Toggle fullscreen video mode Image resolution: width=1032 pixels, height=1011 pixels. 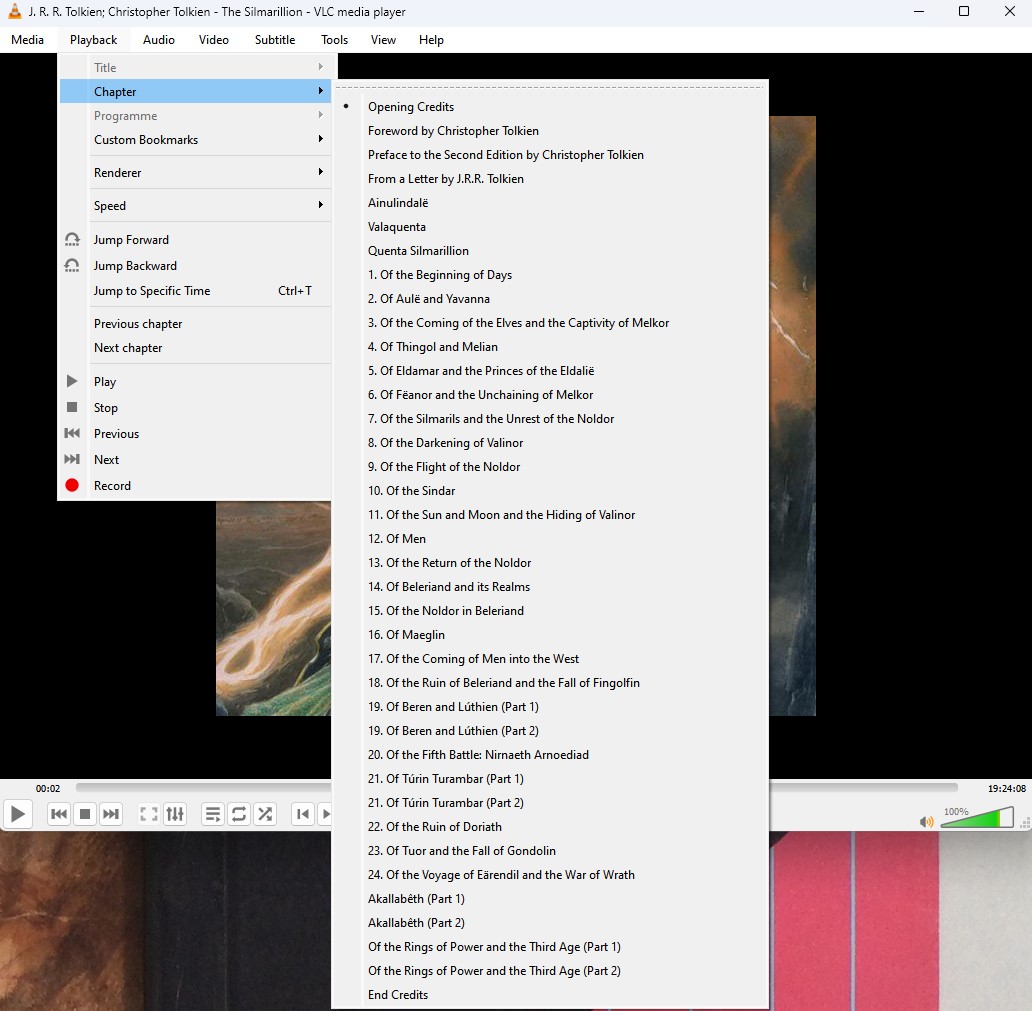pos(149,814)
